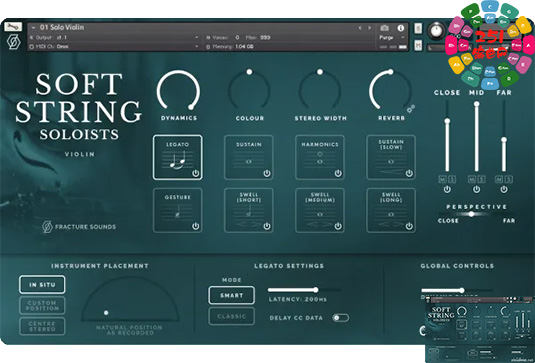The height and width of the screenshot is (363, 535).
Task: Click the small settings icon beside Reverb knob
Action: coord(411,109)
